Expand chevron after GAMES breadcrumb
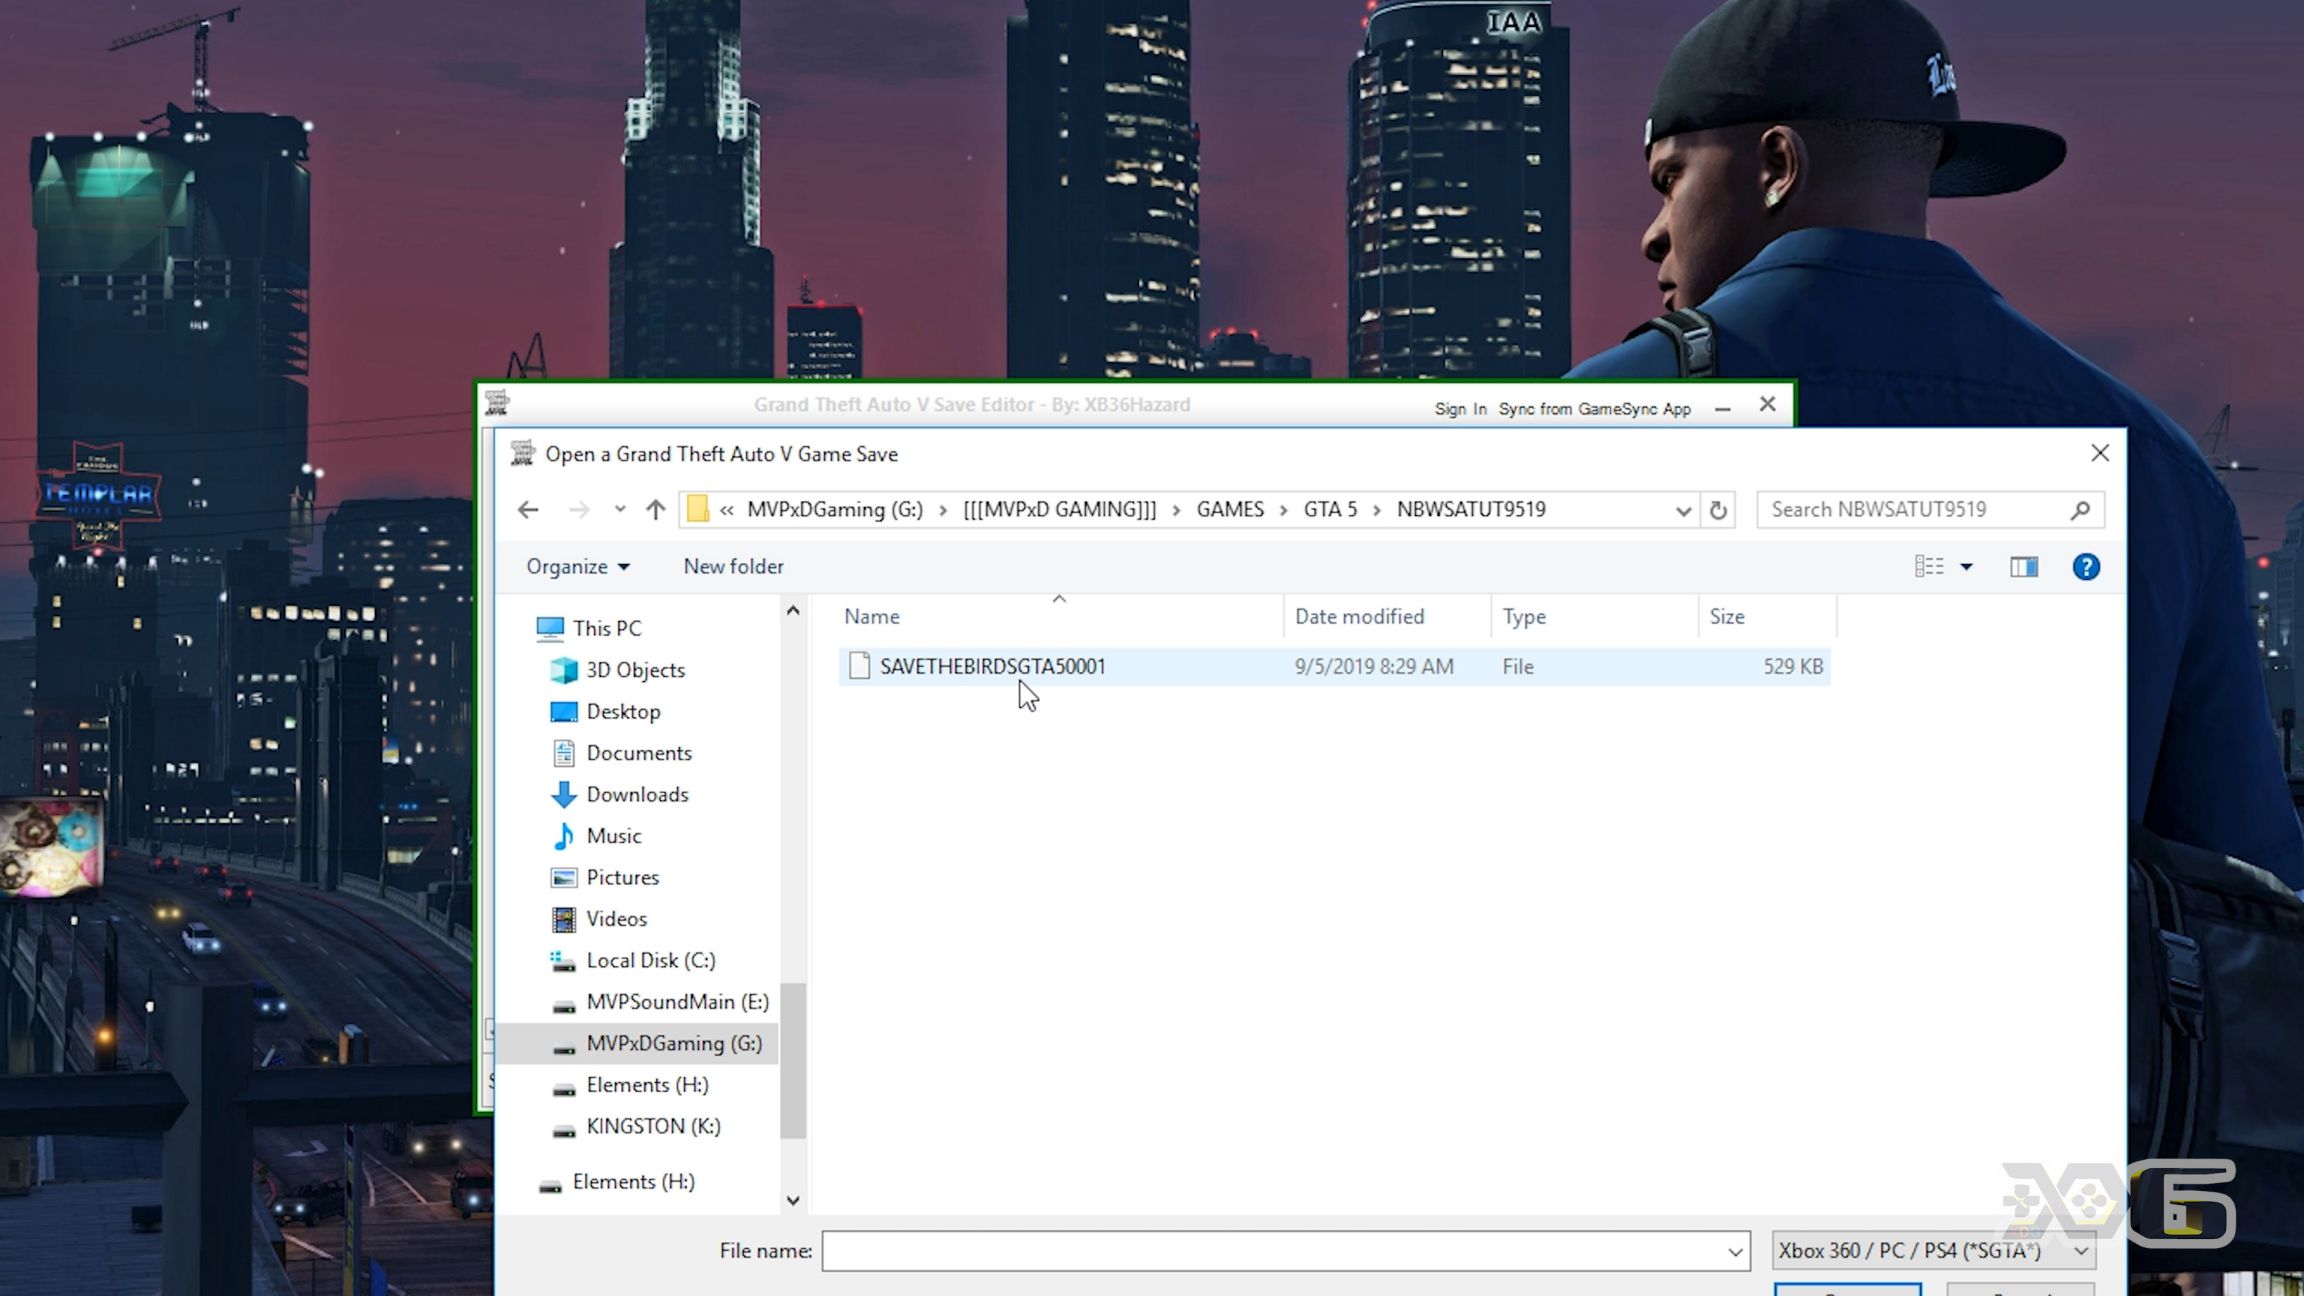This screenshot has width=2304, height=1296. point(1284,510)
